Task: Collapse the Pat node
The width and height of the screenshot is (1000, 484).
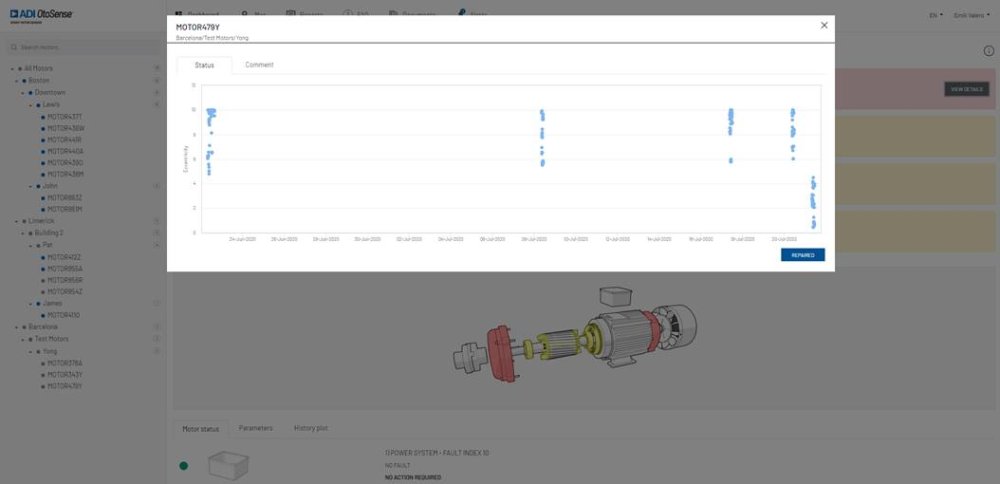Action: [x=31, y=246]
